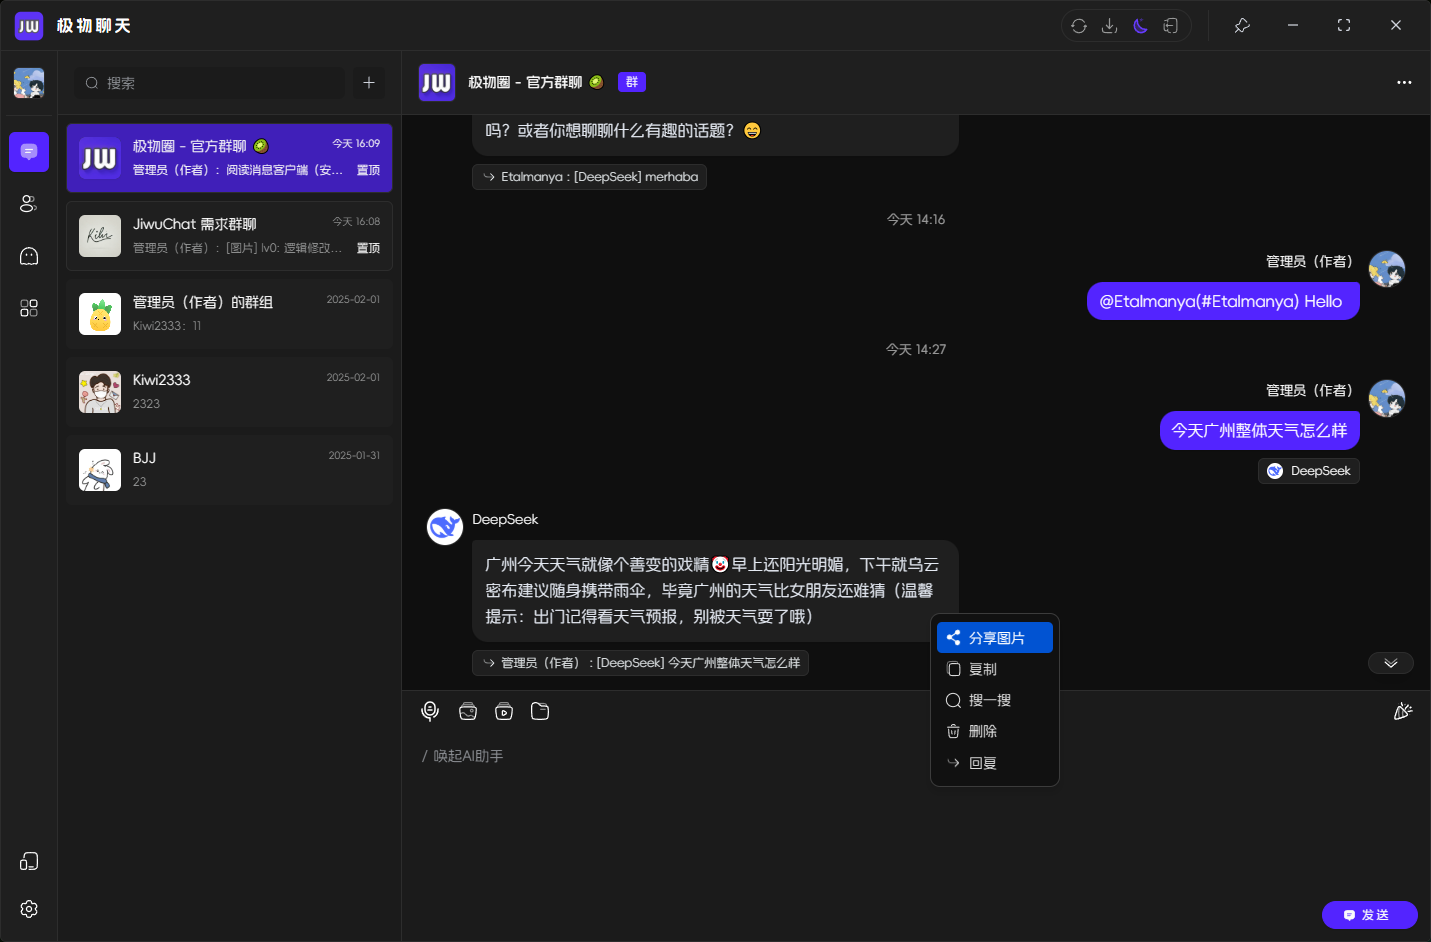Click the refresh/sync icon in title bar

[1079, 26]
